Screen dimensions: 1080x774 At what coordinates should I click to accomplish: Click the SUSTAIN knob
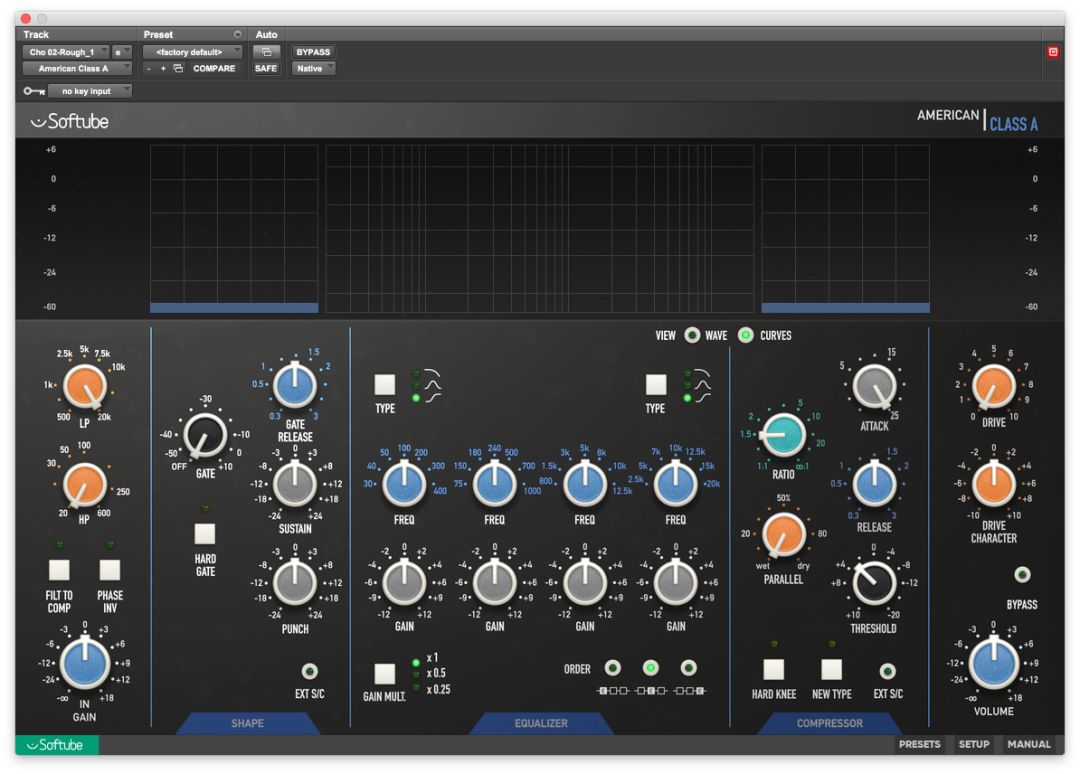point(295,484)
